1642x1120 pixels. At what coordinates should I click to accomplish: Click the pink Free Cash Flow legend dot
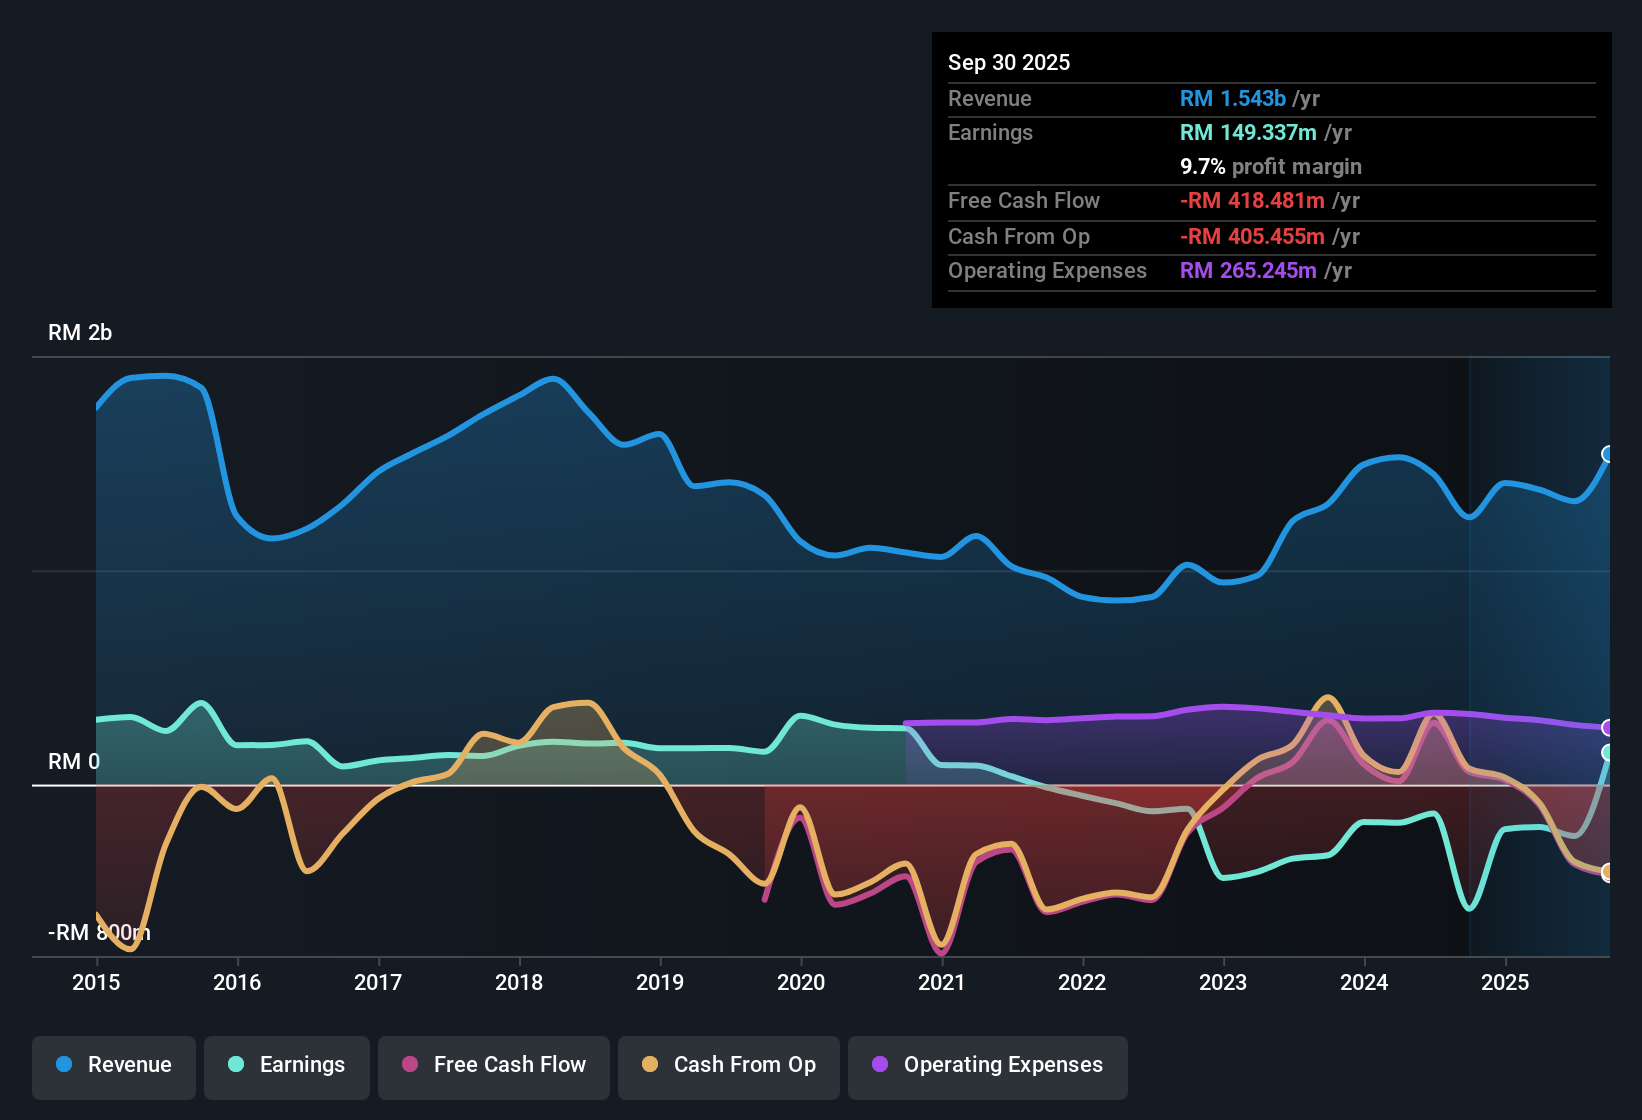[410, 1065]
